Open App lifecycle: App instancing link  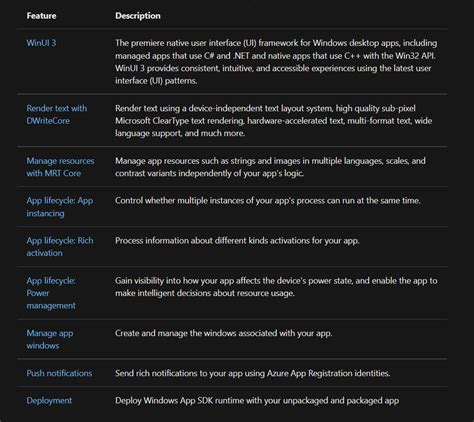(x=60, y=207)
